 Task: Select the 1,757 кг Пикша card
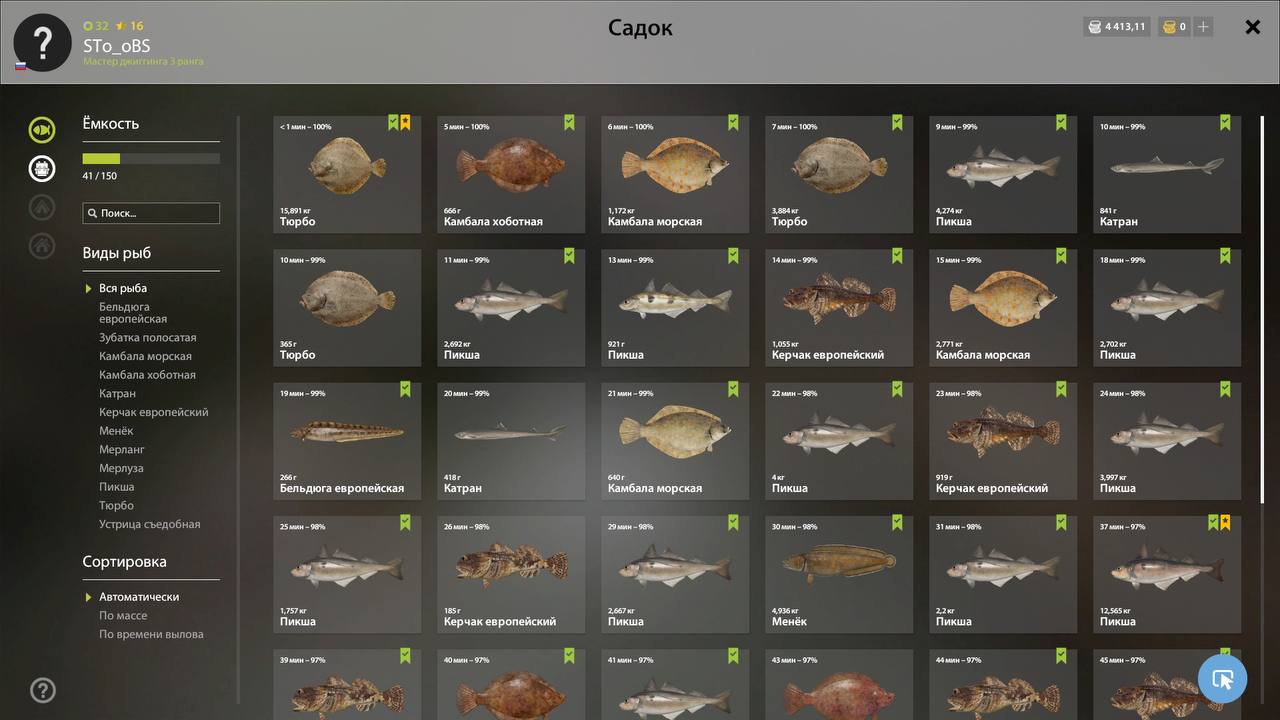(347, 574)
